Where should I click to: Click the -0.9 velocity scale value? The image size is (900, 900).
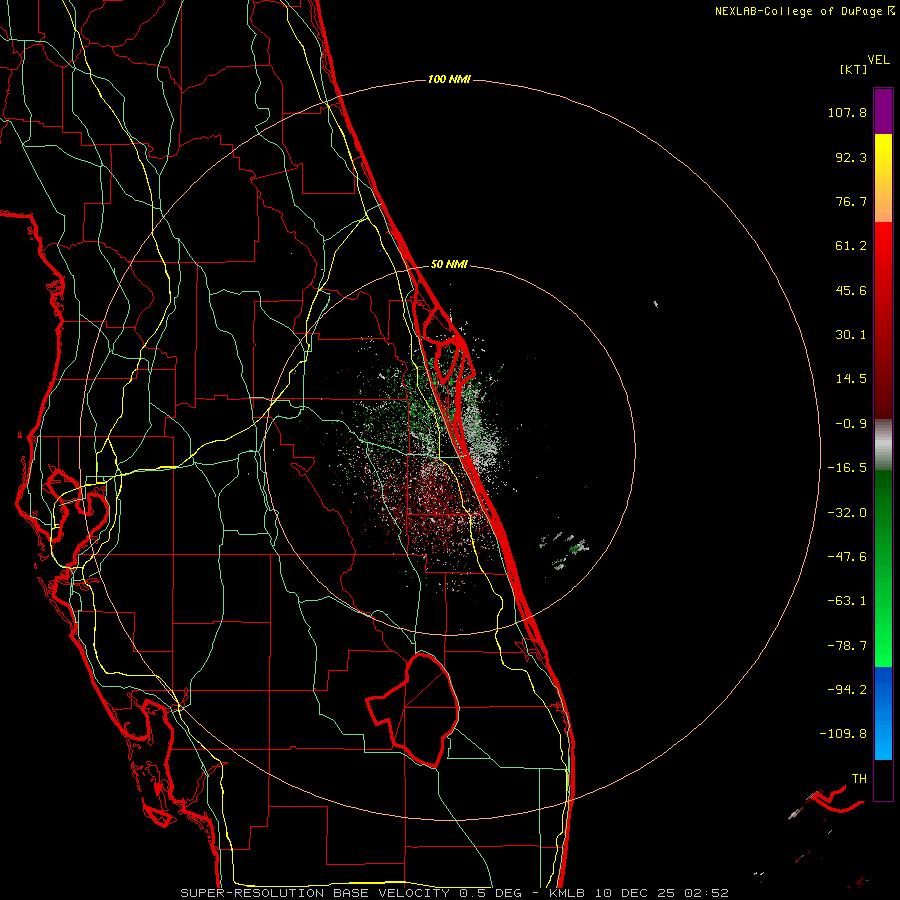[x=851, y=424]
